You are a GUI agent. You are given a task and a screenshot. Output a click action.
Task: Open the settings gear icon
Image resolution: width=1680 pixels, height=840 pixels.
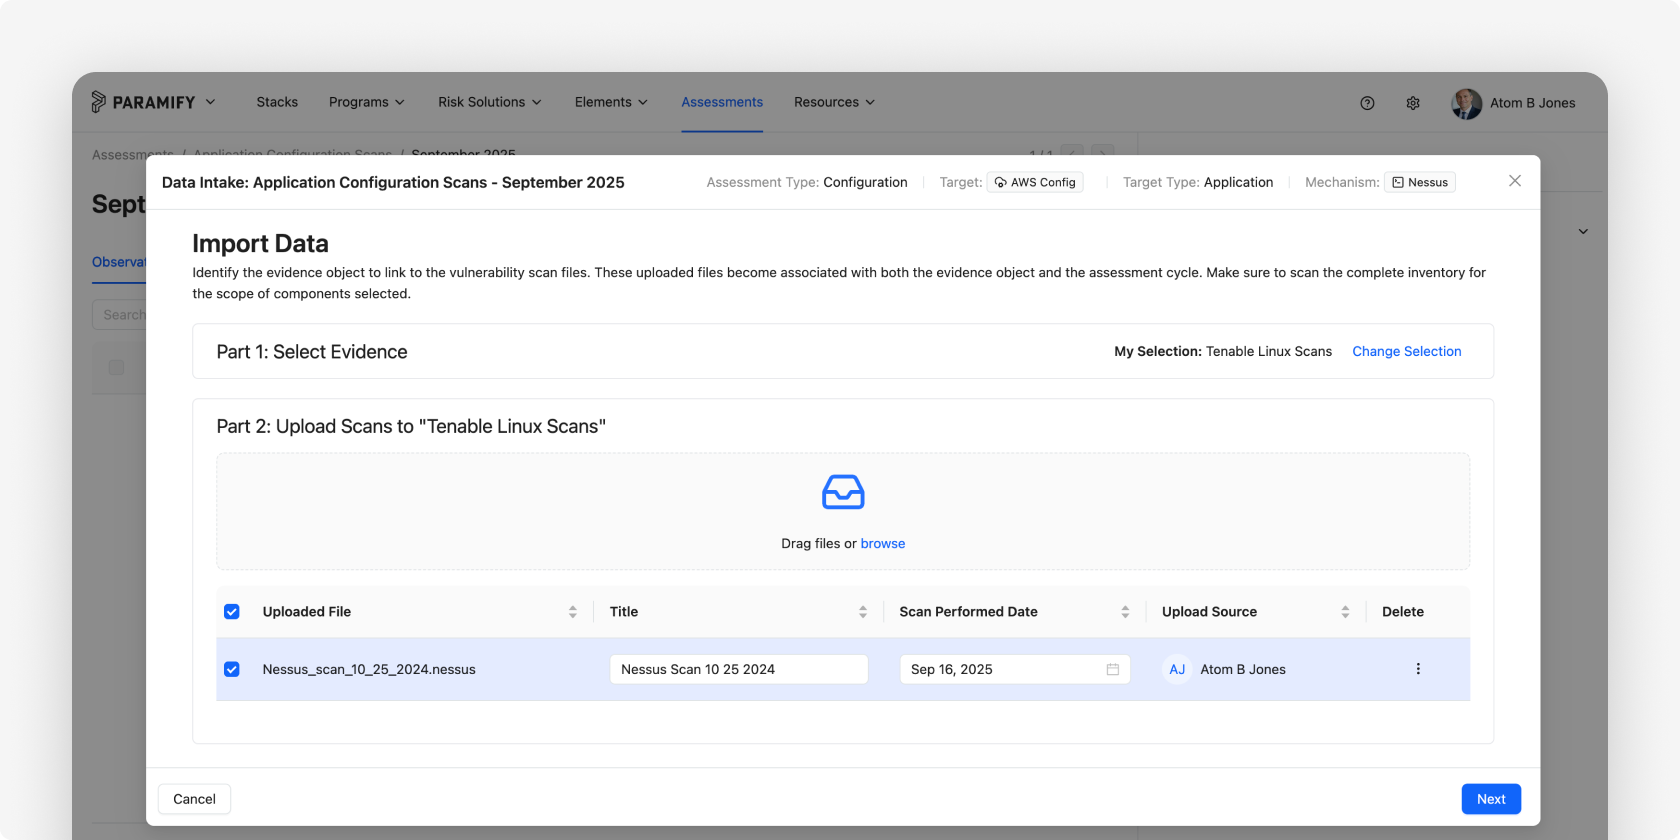pyautogui.click(x=1413, y=103)
